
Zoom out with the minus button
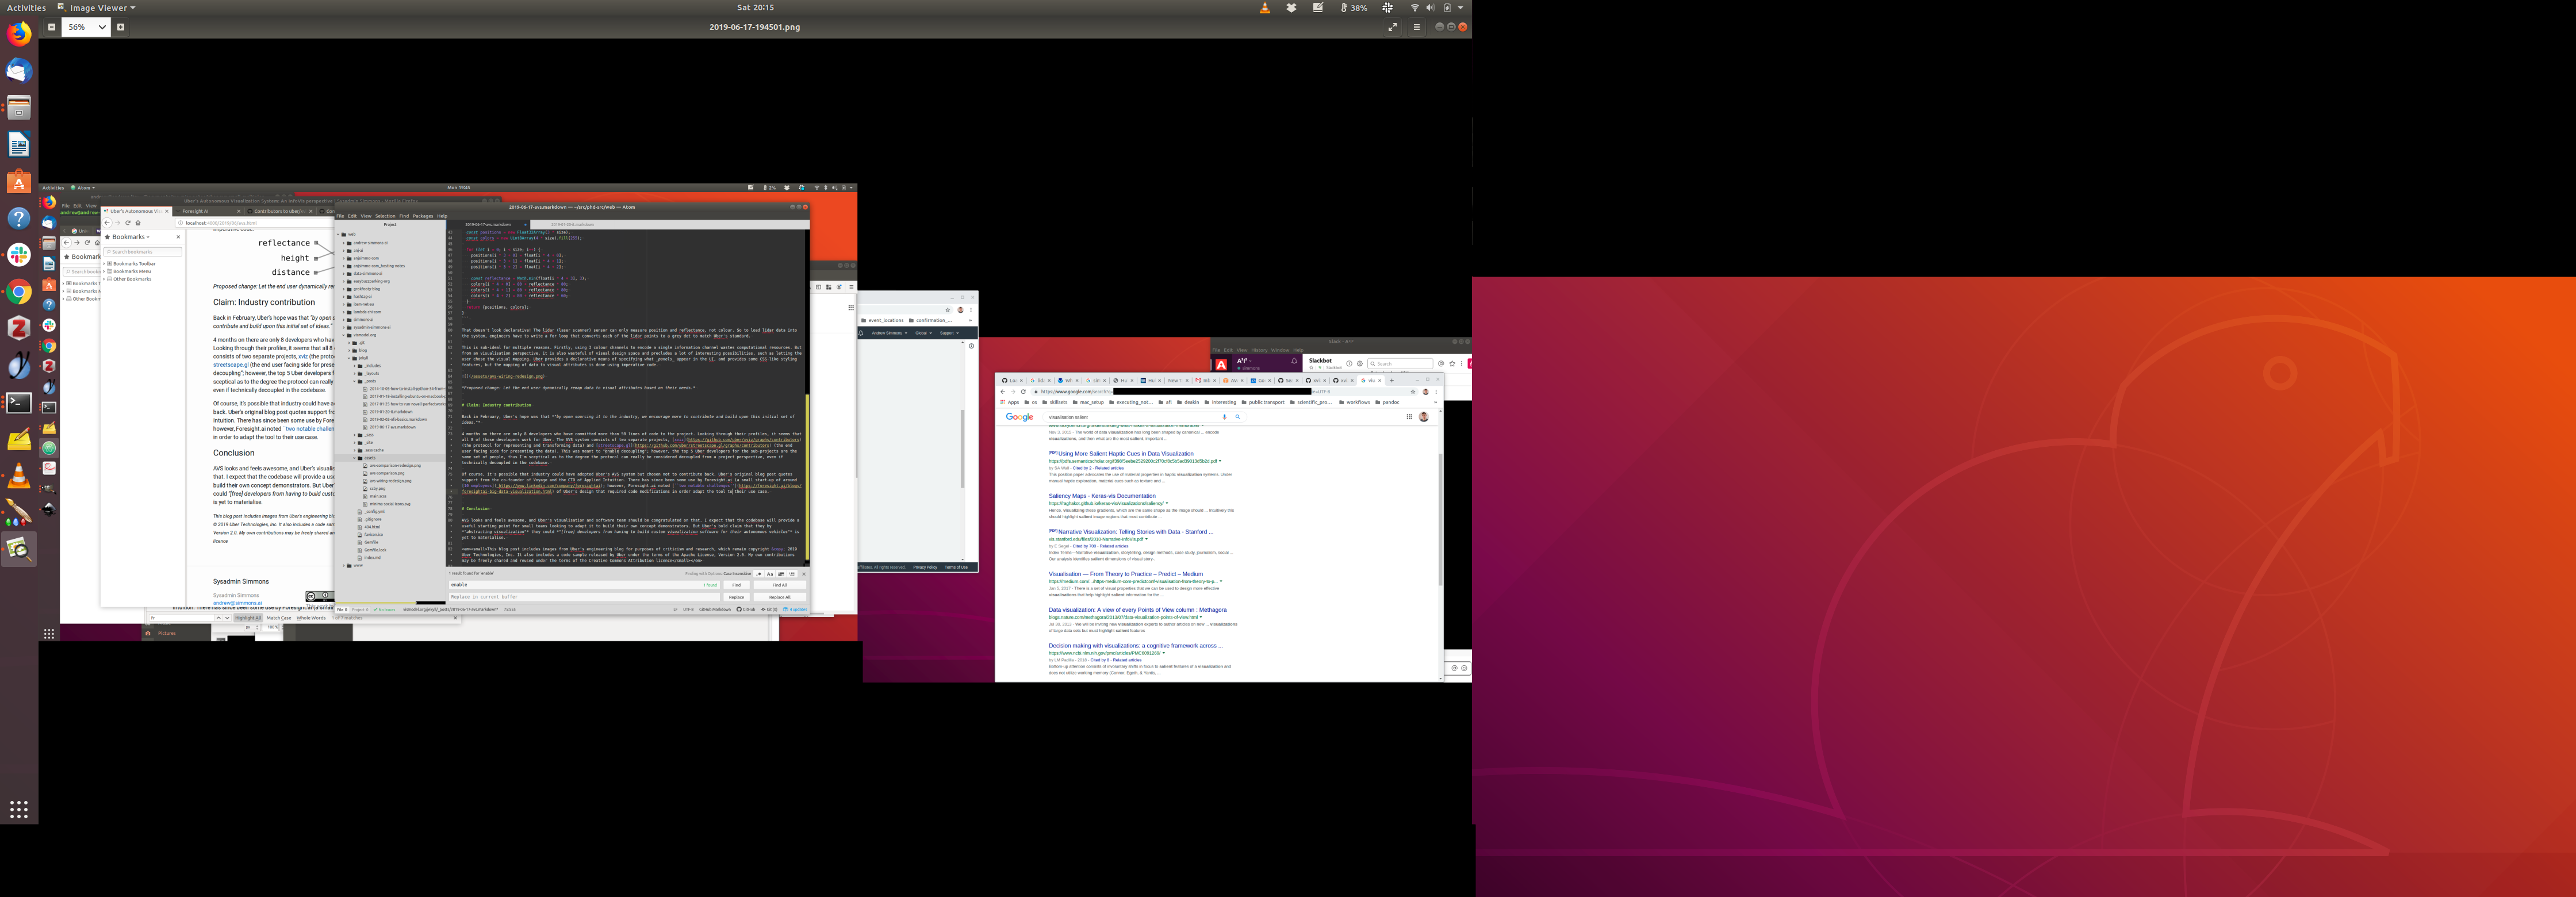51,27
